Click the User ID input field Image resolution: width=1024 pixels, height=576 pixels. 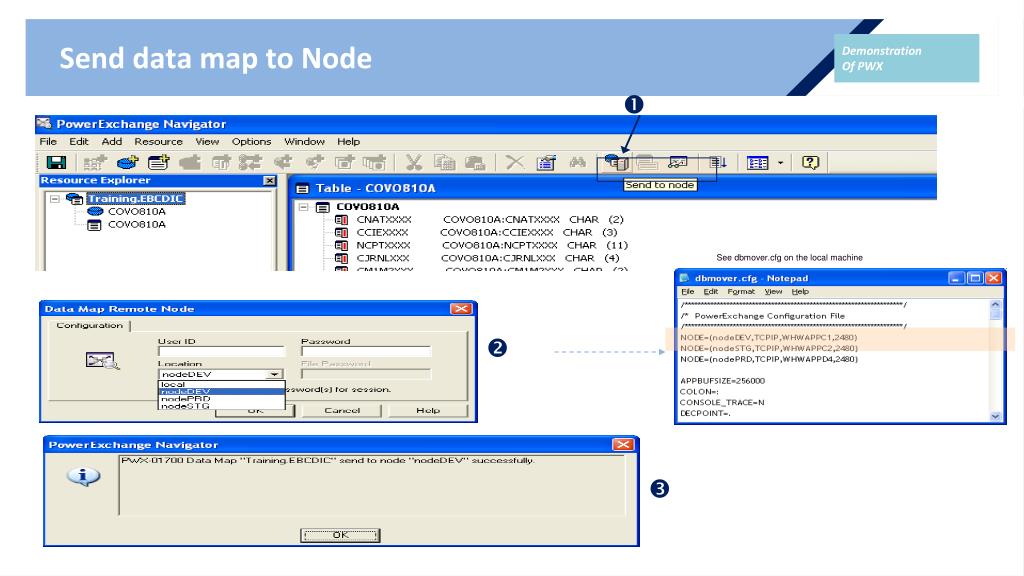[x=221, y=352]
